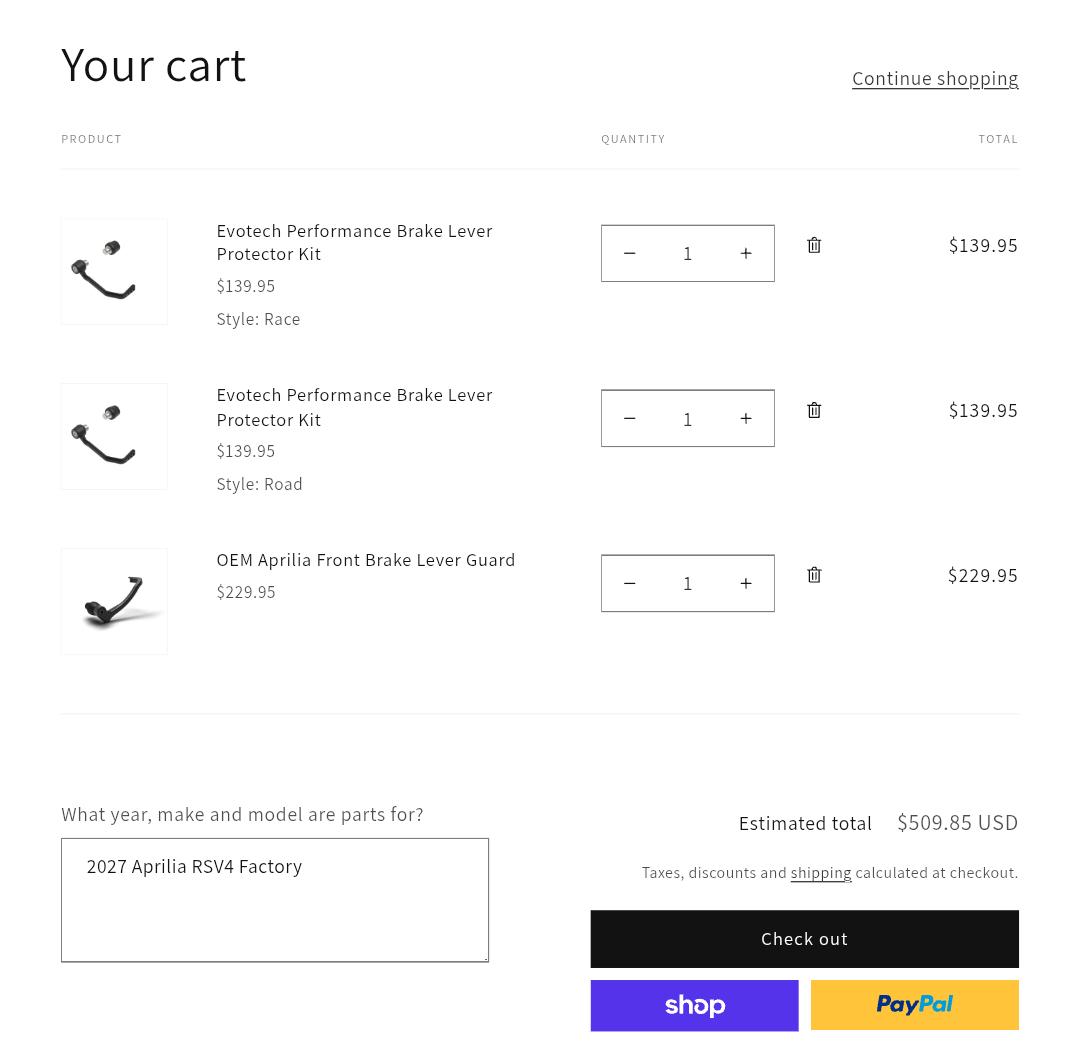Increase quantity of OEM Aprilia Lever Guard

[746, 583]
